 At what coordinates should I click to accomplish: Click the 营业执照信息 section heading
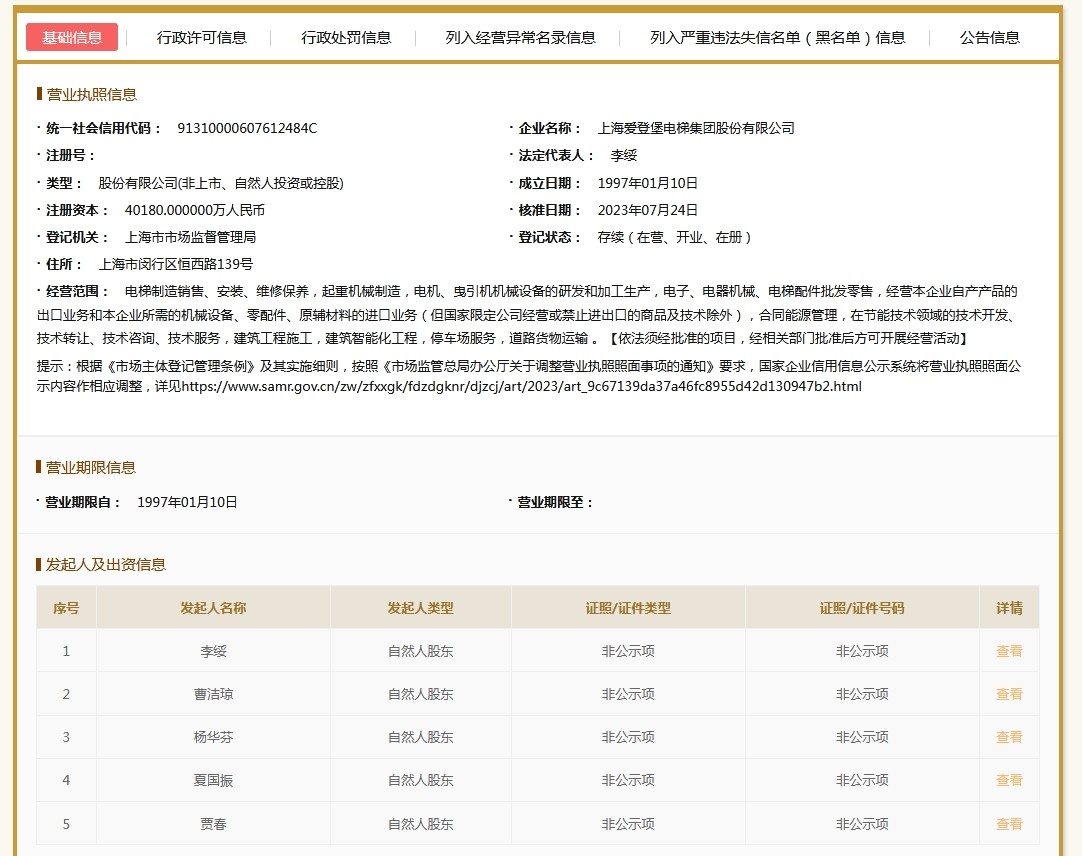[x=91, y=95]
